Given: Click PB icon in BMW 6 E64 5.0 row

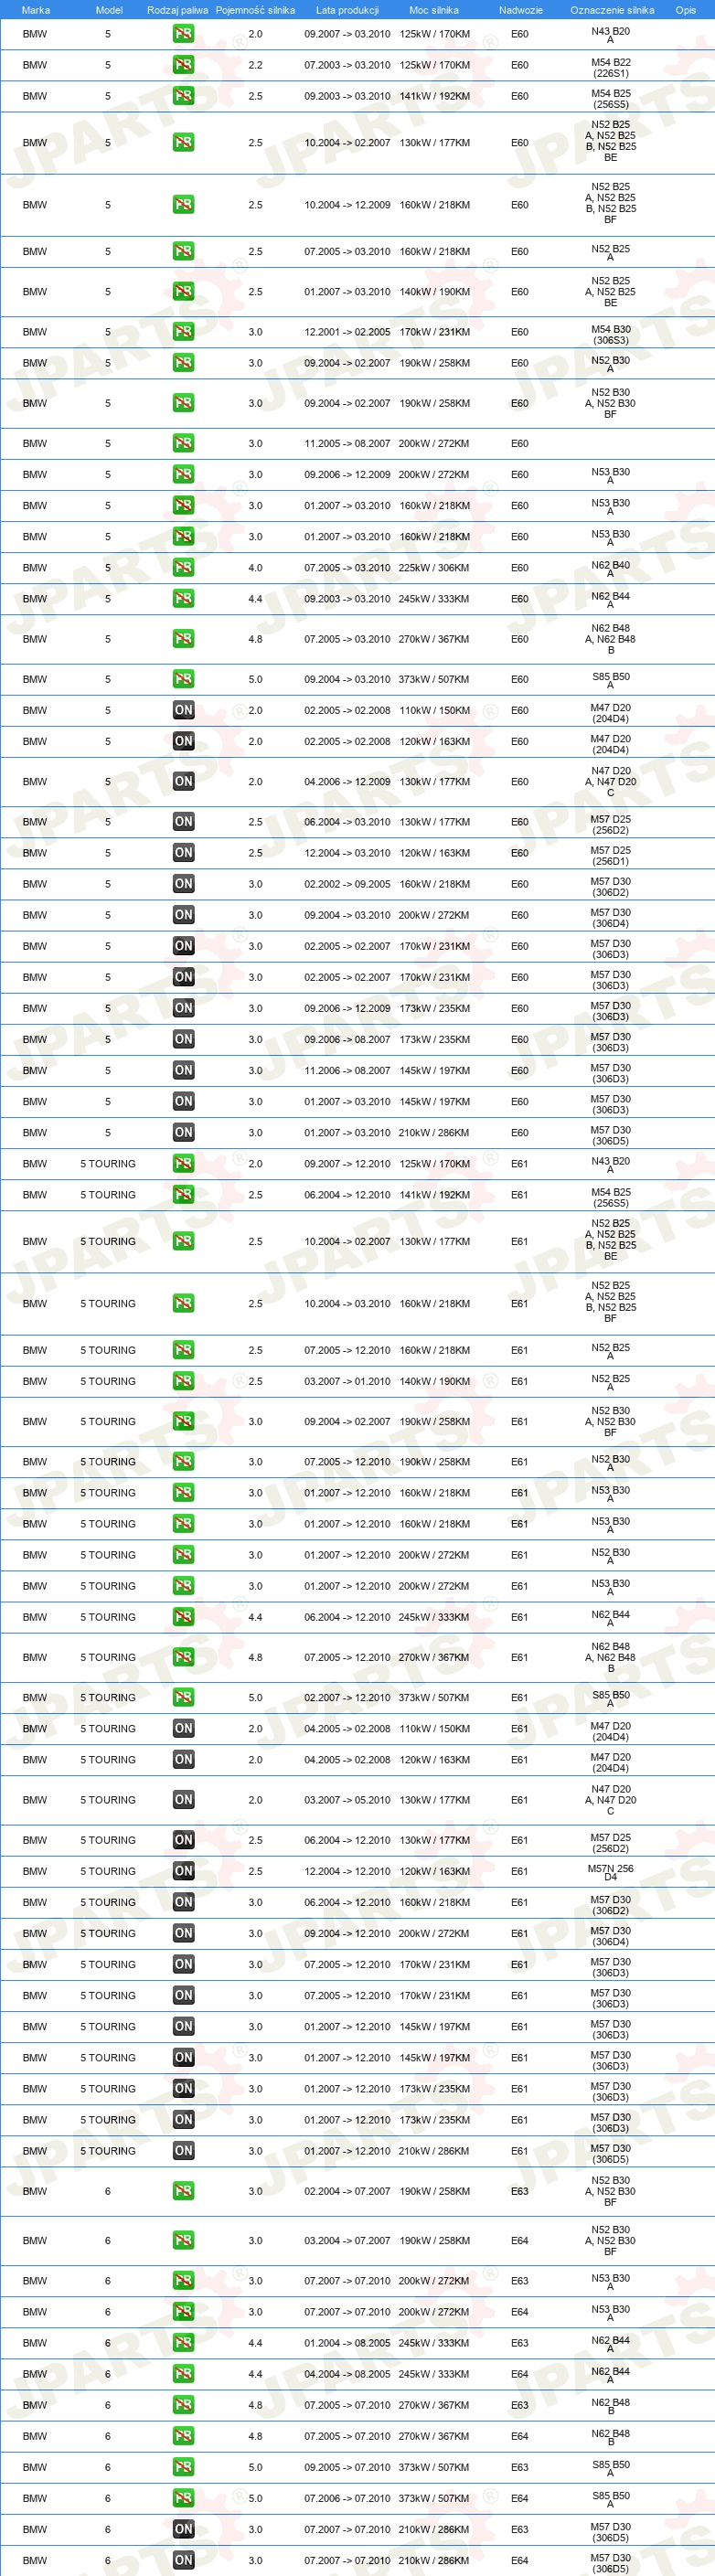Looking at the screenshot, I should click(183, 2498).
